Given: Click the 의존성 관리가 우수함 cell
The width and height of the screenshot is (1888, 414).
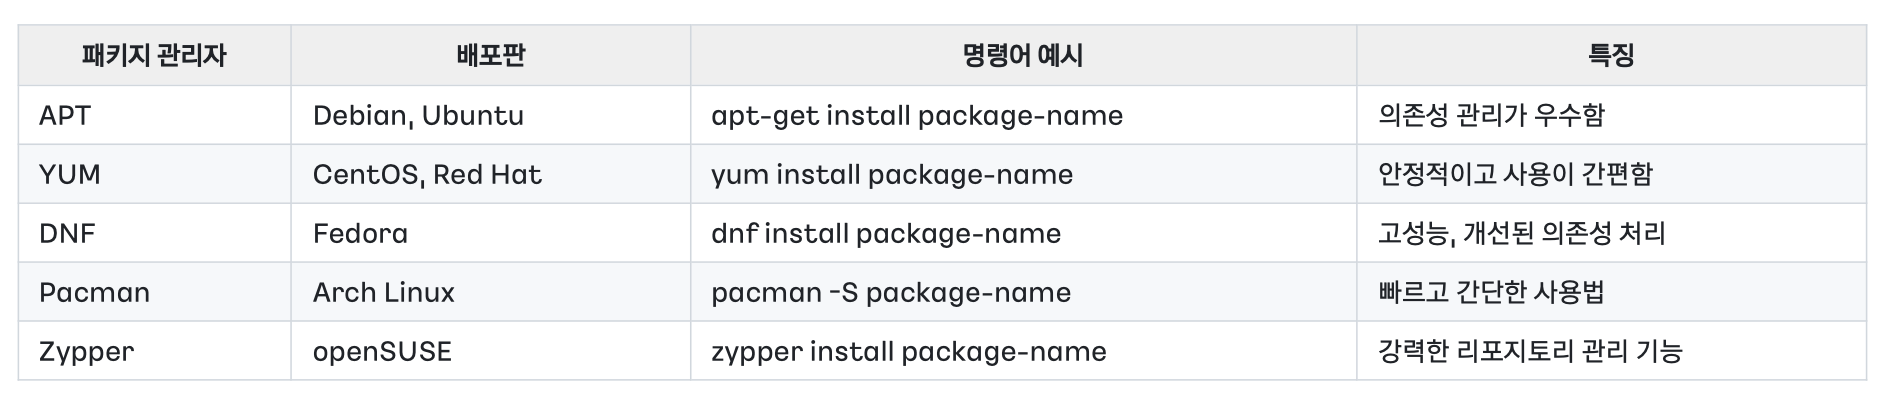Looking at the screenshot, I should (1491, 116).
